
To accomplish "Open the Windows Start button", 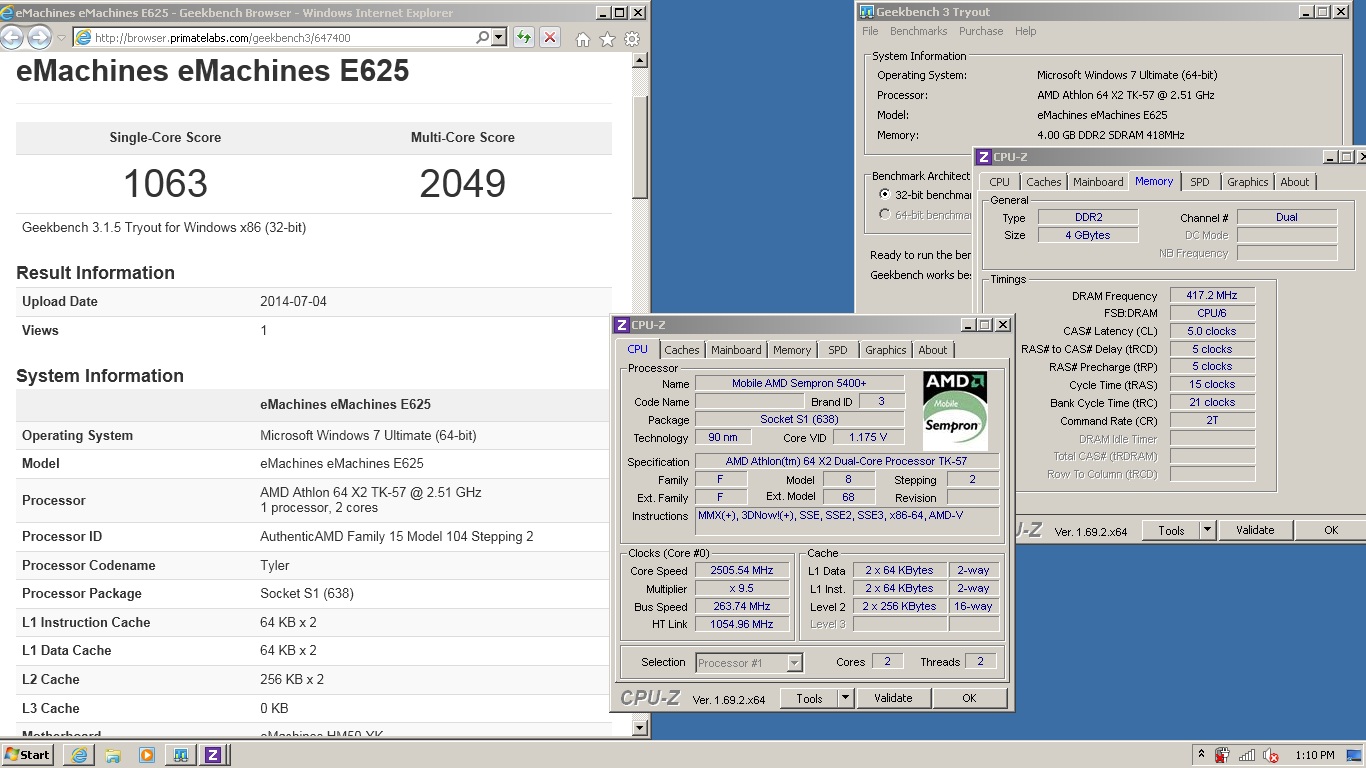I will (x=28, y=755).
